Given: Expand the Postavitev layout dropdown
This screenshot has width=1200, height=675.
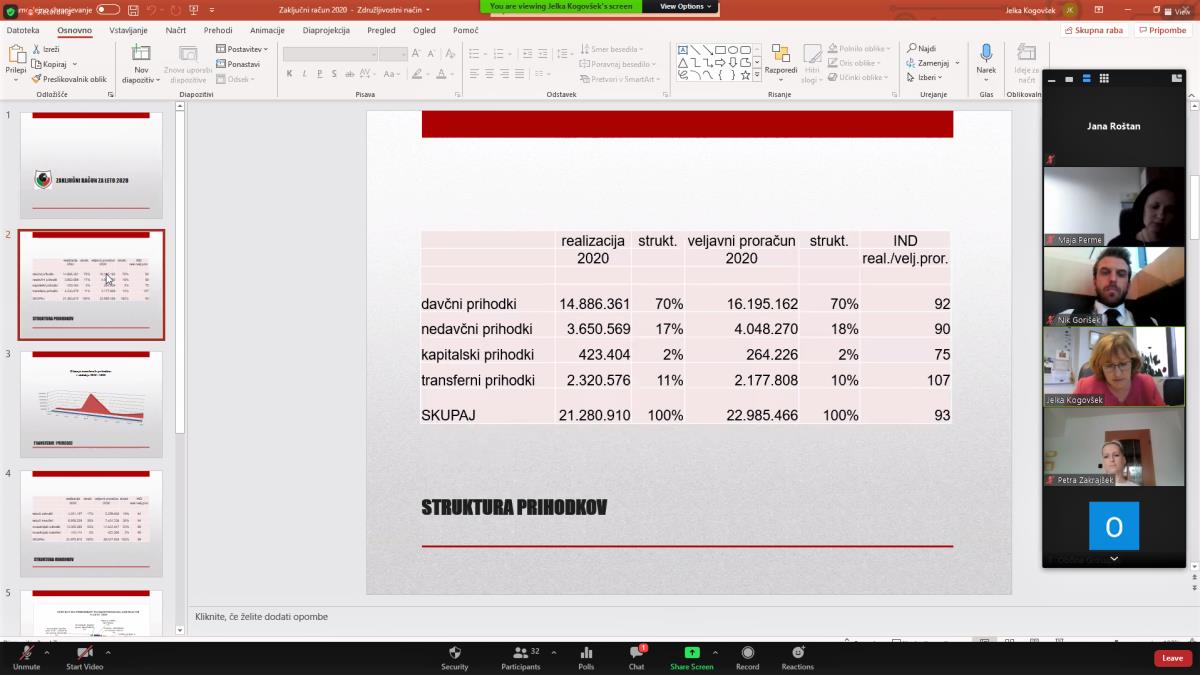Looking at the screenshot, I should point(243,49).
